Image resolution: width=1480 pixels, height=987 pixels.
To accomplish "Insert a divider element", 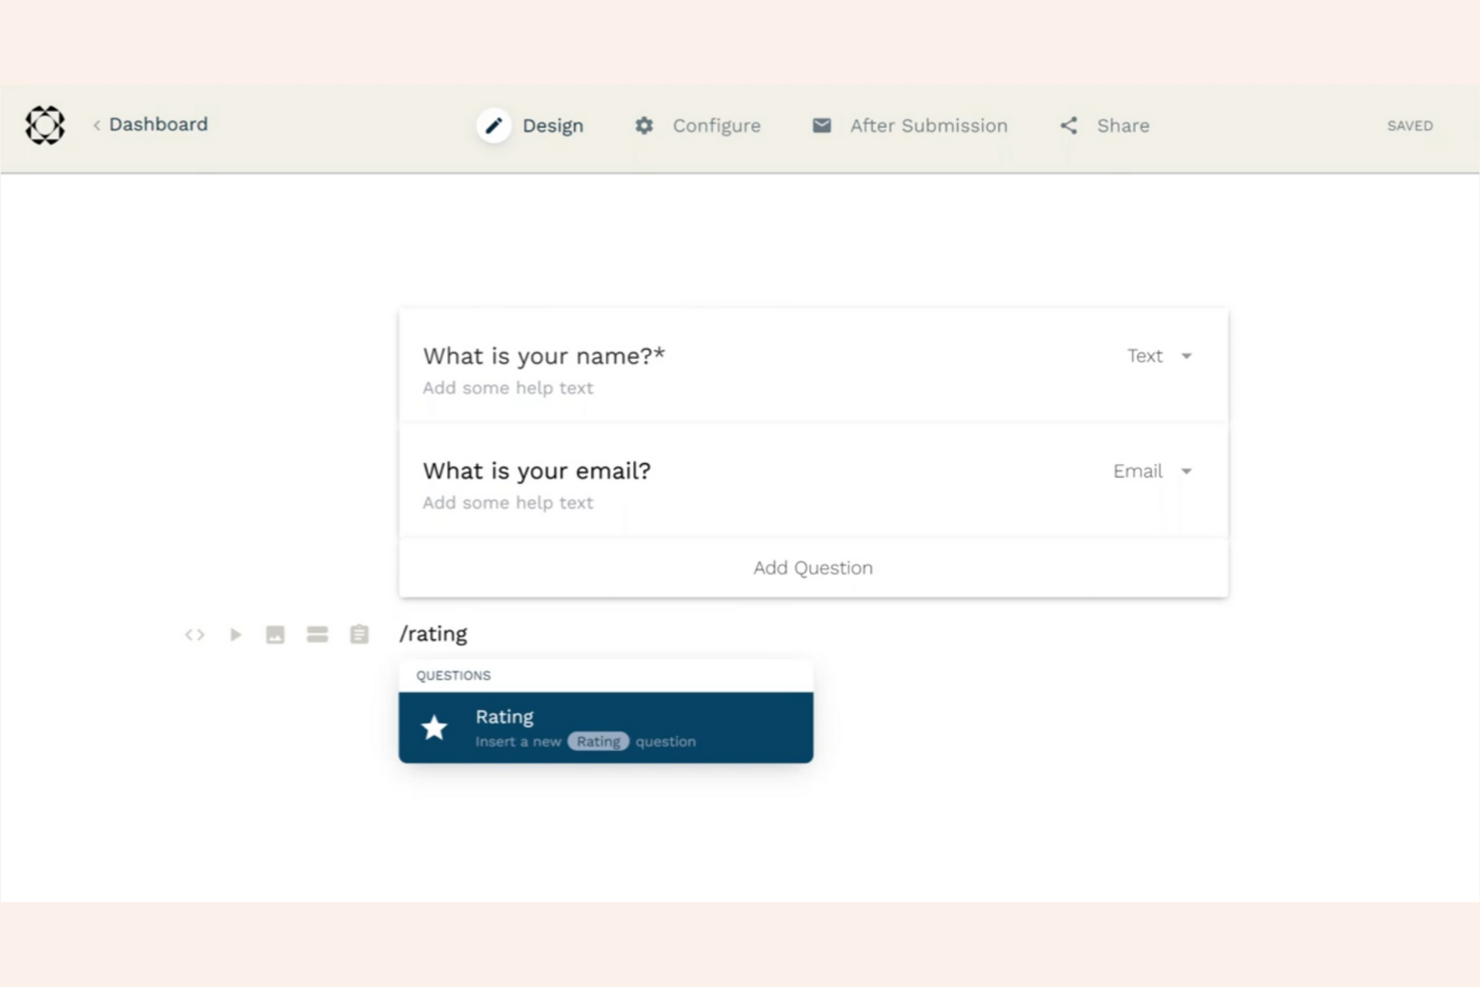I will pos(317,634).
